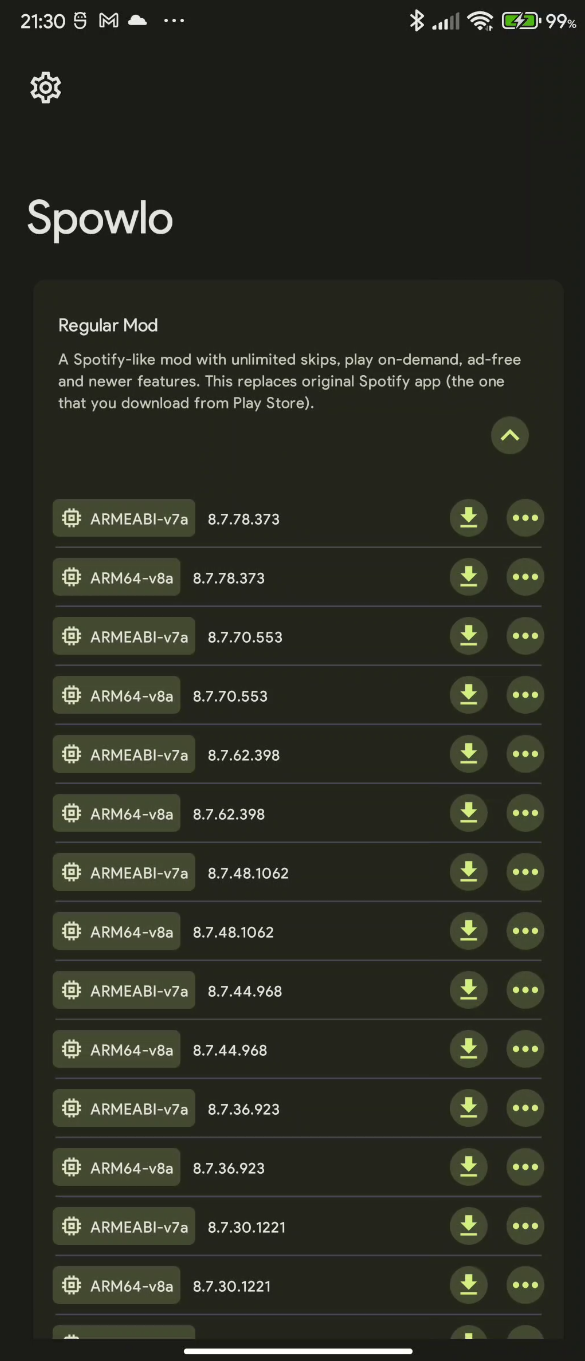Image resolution: width=585 pixels, height=1361 pixels.
Task: Open options menu for ARM64-v8a 8.7.36.923
Action: pos(525,1167)
